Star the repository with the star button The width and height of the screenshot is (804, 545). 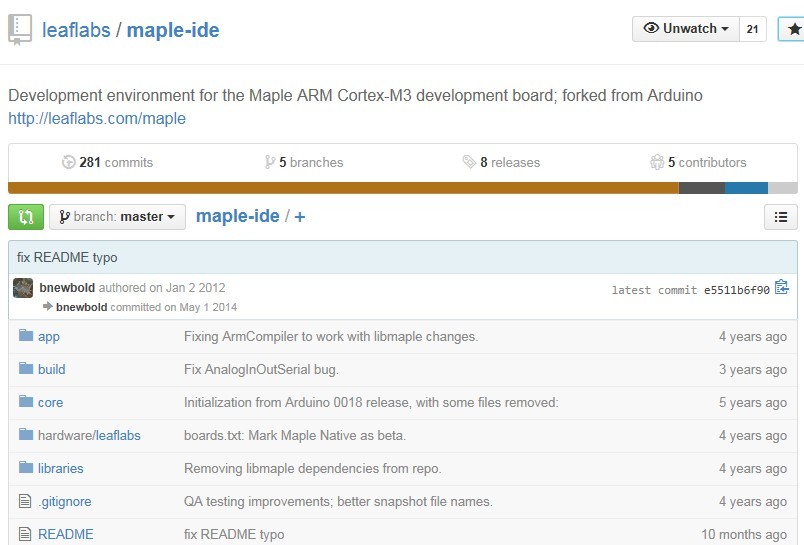pyautogui.click(x=793, y=29)
